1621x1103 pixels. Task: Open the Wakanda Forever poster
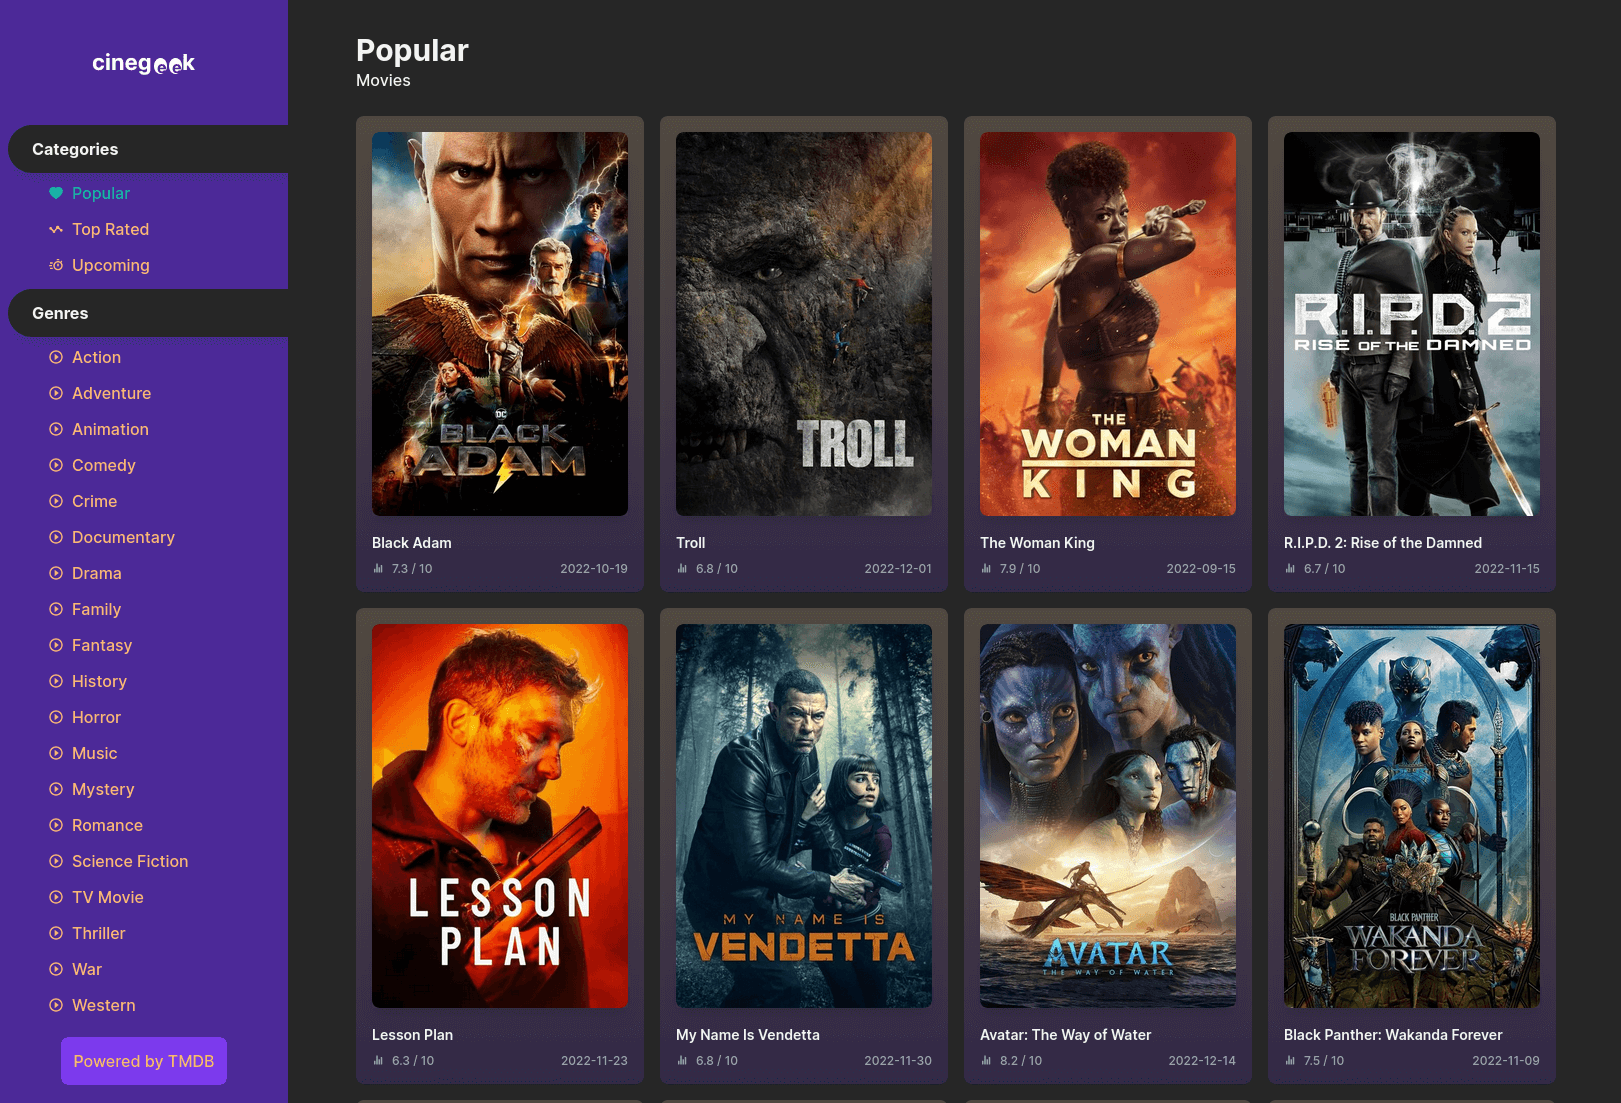coord(1412,816)
